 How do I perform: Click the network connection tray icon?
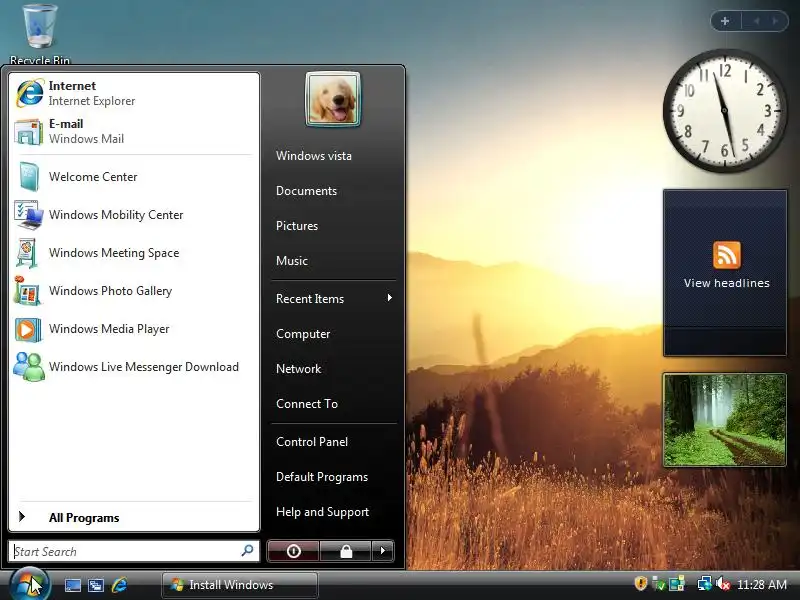tap(704, 583)
